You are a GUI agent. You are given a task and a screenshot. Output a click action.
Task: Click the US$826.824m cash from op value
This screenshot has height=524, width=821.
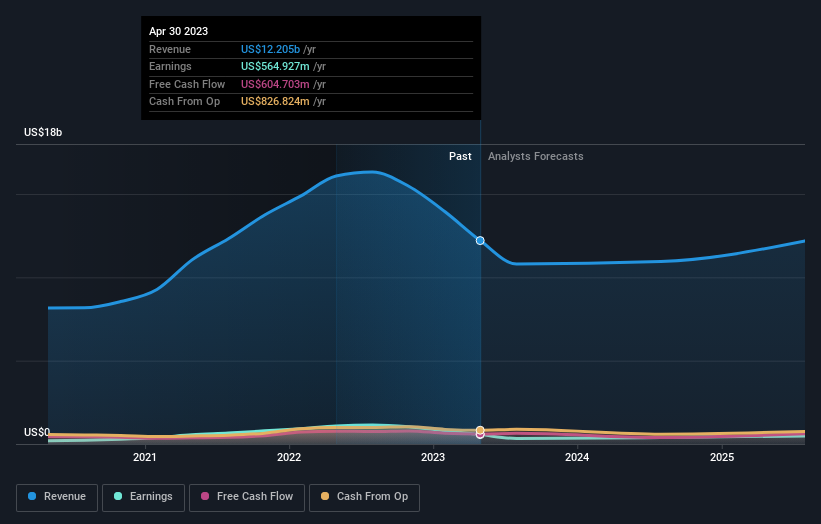click(x=275, y=102)
